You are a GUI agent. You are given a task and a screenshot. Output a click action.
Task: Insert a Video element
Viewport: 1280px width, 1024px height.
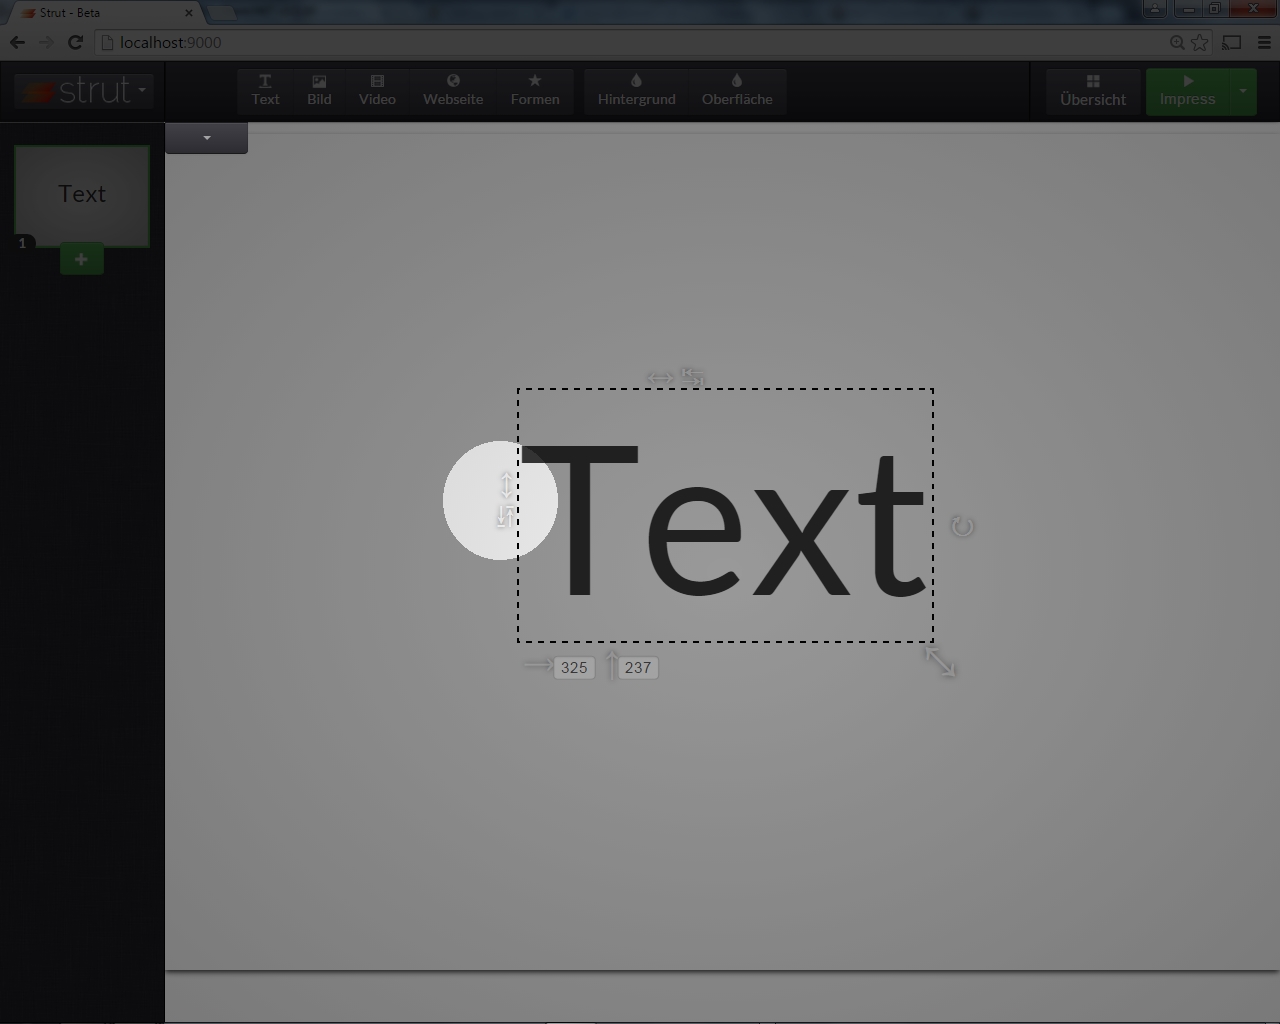point(377,90)
